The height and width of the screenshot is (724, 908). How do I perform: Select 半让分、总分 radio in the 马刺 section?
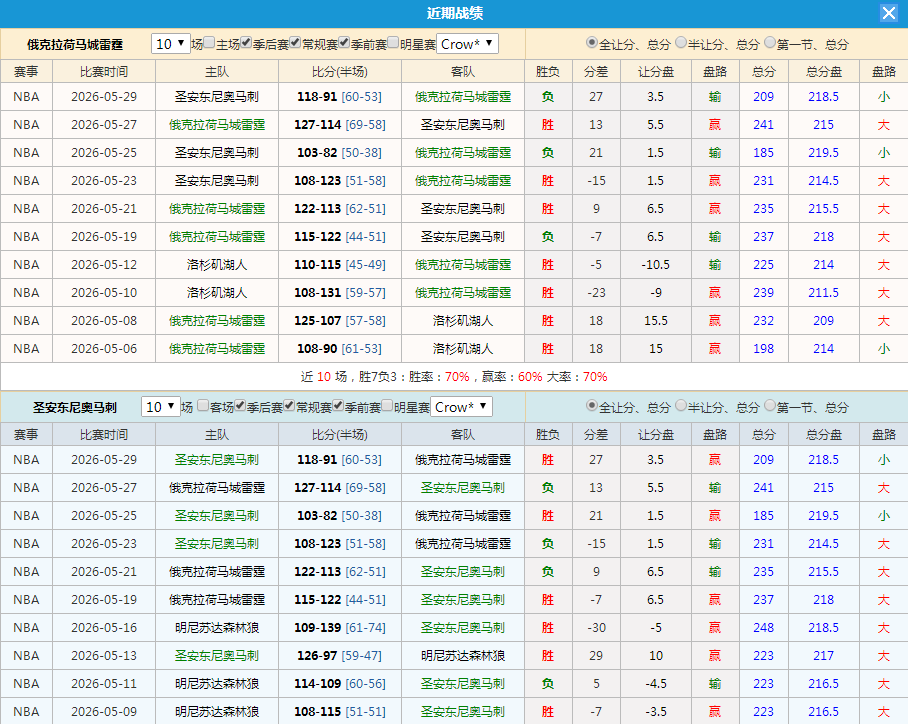pyautogui.click(x=680, y=405)
